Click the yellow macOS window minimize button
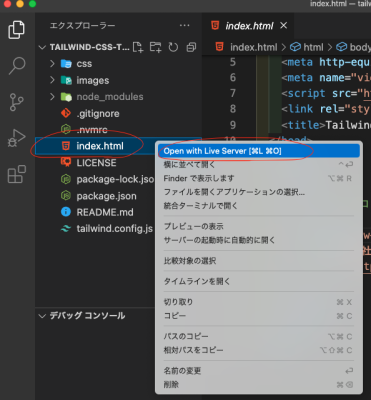This screenshot has height=400, width=371. pos(20,4)
